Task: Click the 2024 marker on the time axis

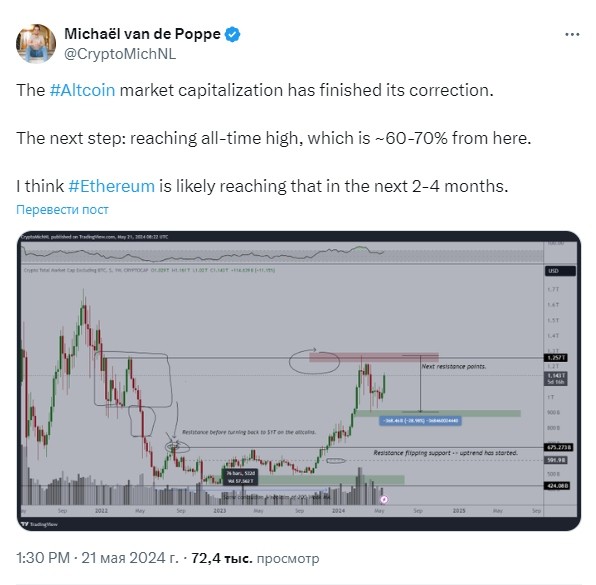Action: tap(338, 510)
